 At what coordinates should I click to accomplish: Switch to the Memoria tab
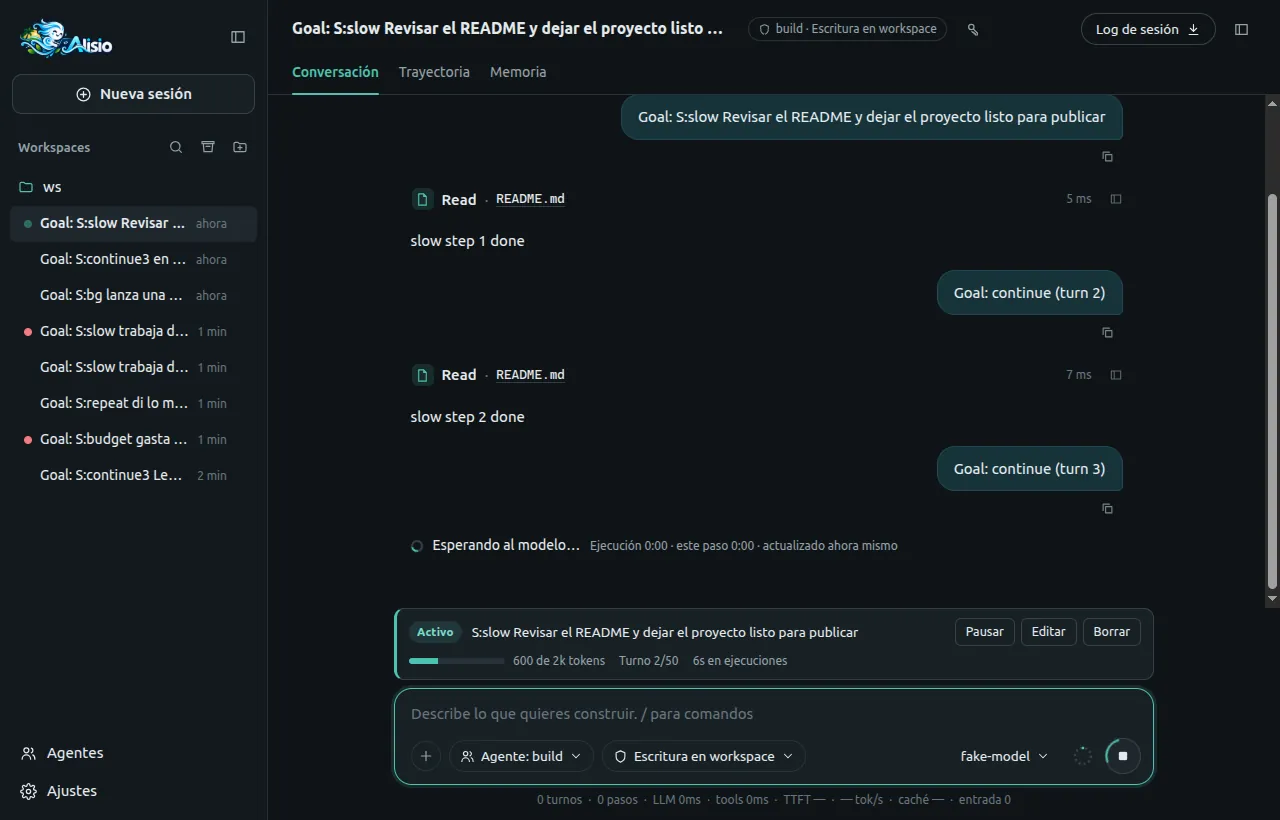click(x=518, y=72)
